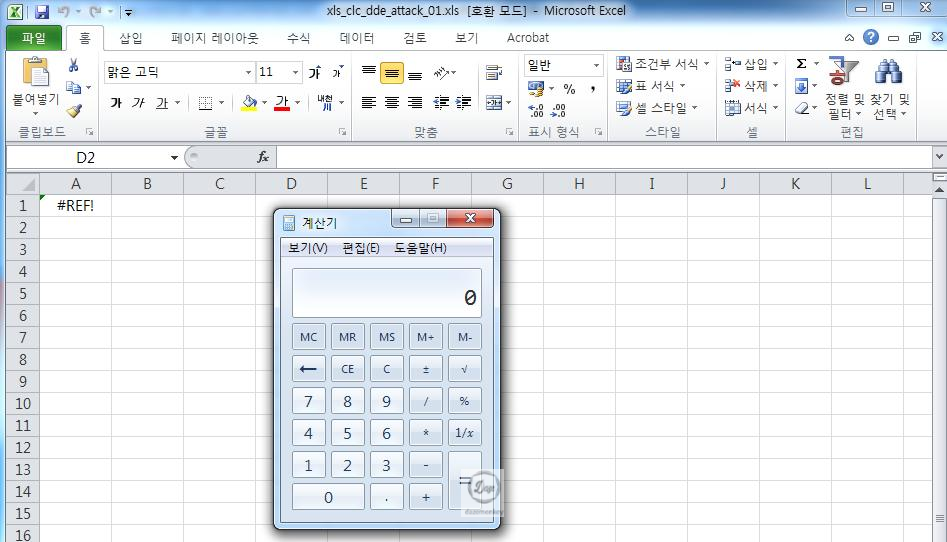Click Sort and Filter funnel icon
This screenshot has width=947, height=542.
click(x=844, y=72)
